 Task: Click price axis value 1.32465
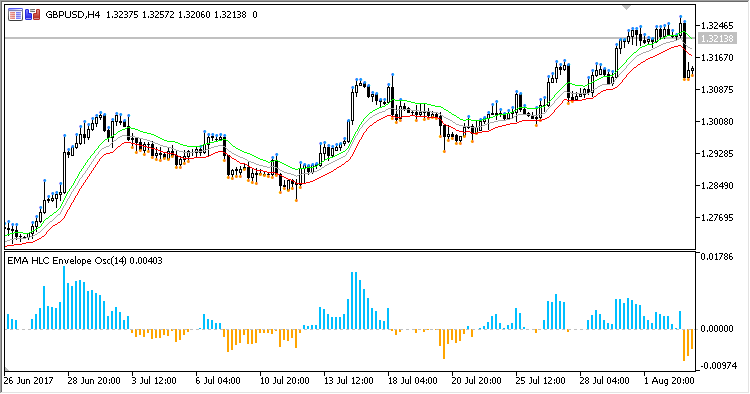(717, 25)
